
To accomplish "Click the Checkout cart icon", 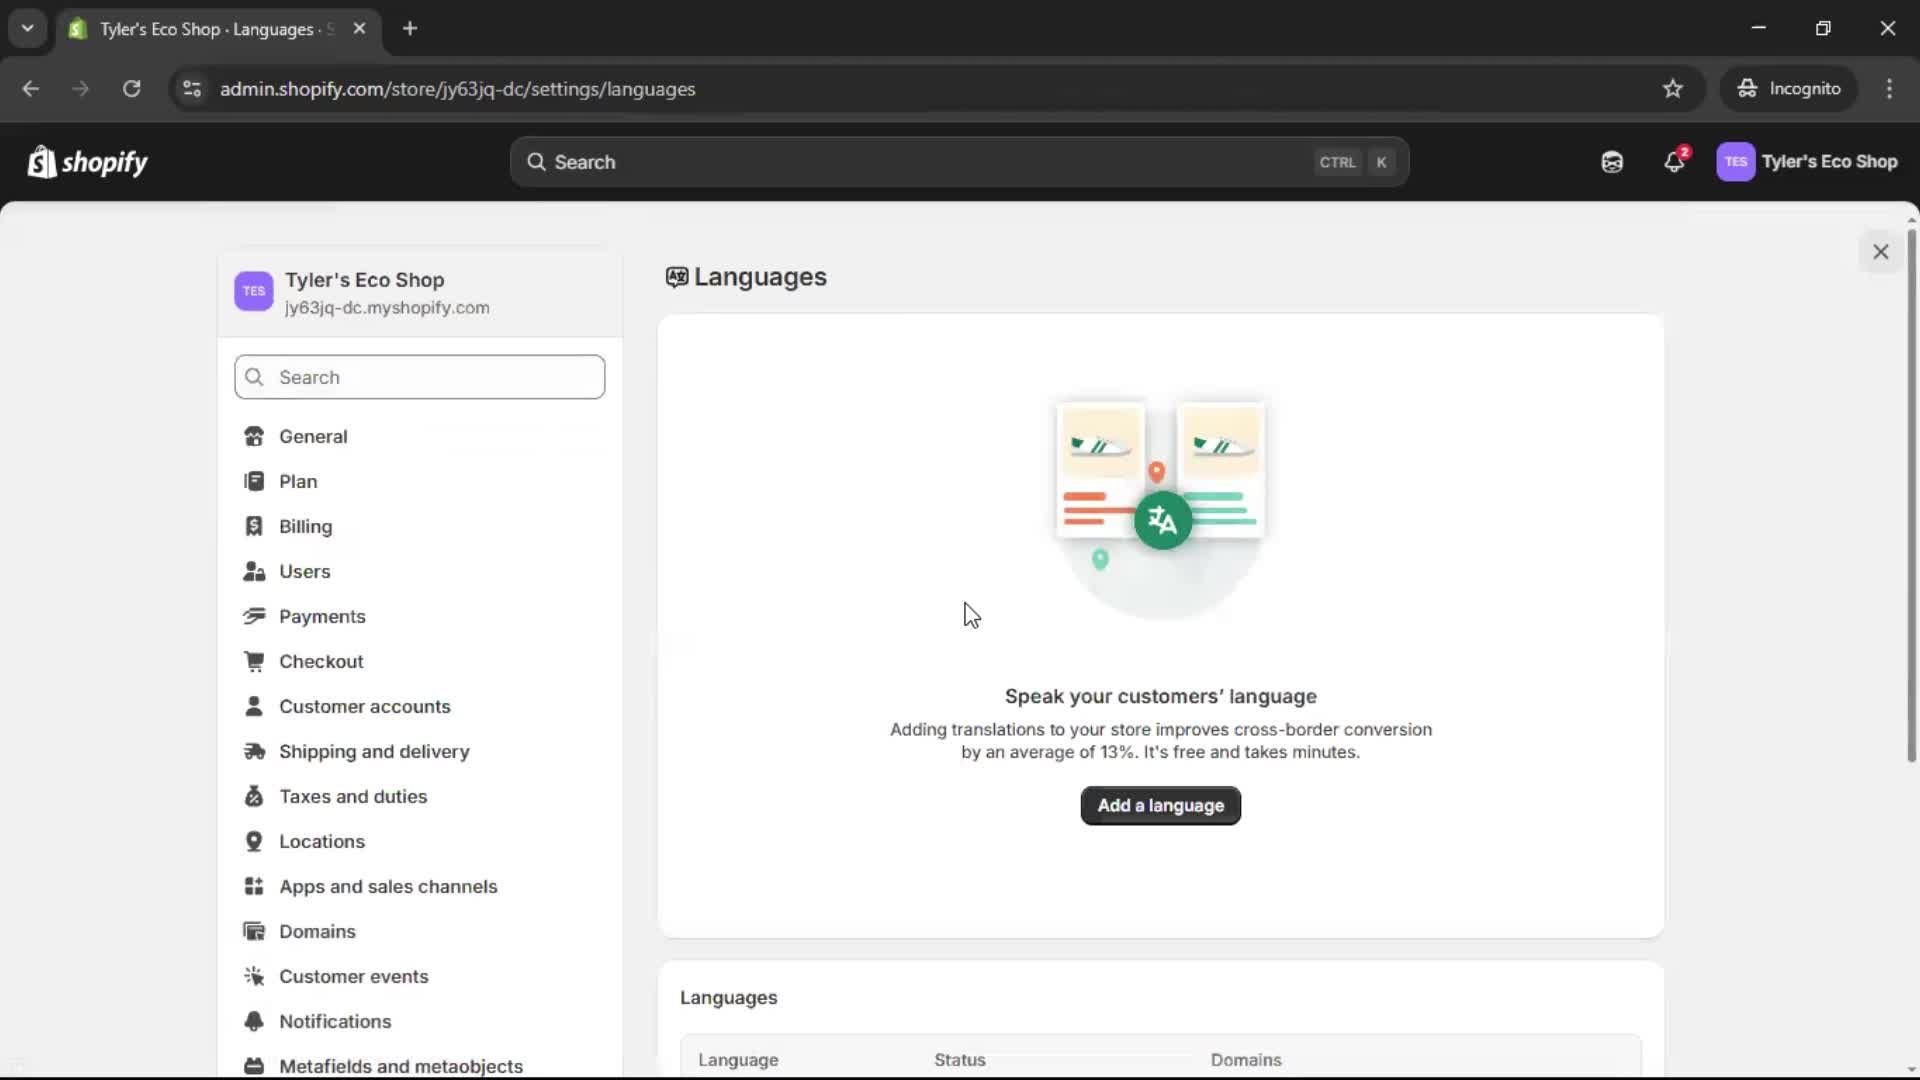I will (x=254, y=661).
